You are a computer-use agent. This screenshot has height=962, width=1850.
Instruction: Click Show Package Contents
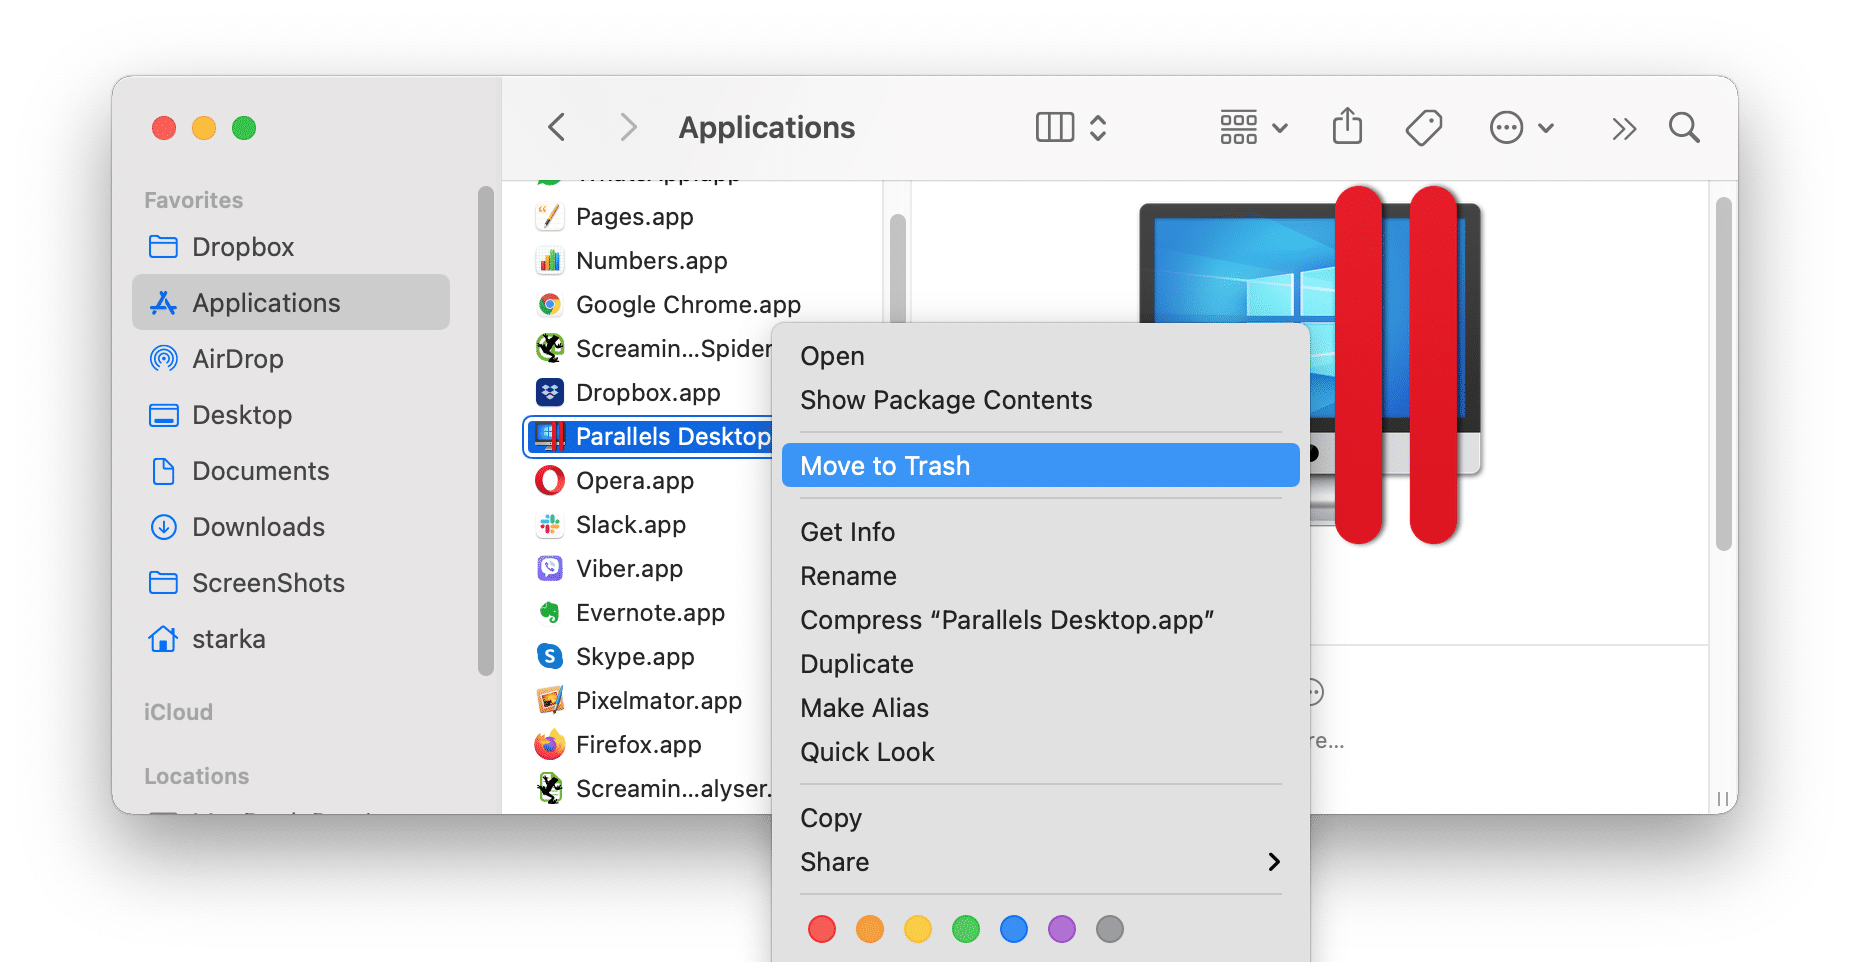pos(946,400)
